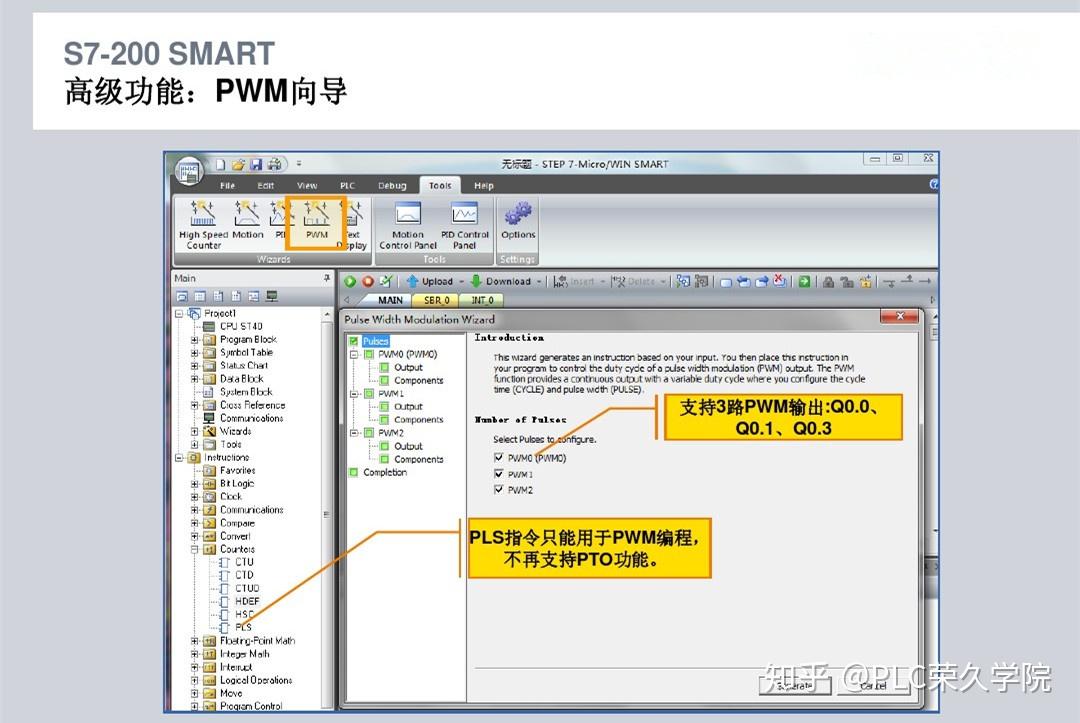This screenshot has height=723, width=1080.
Task: Launch the Motion wizard
Action: 247,220
